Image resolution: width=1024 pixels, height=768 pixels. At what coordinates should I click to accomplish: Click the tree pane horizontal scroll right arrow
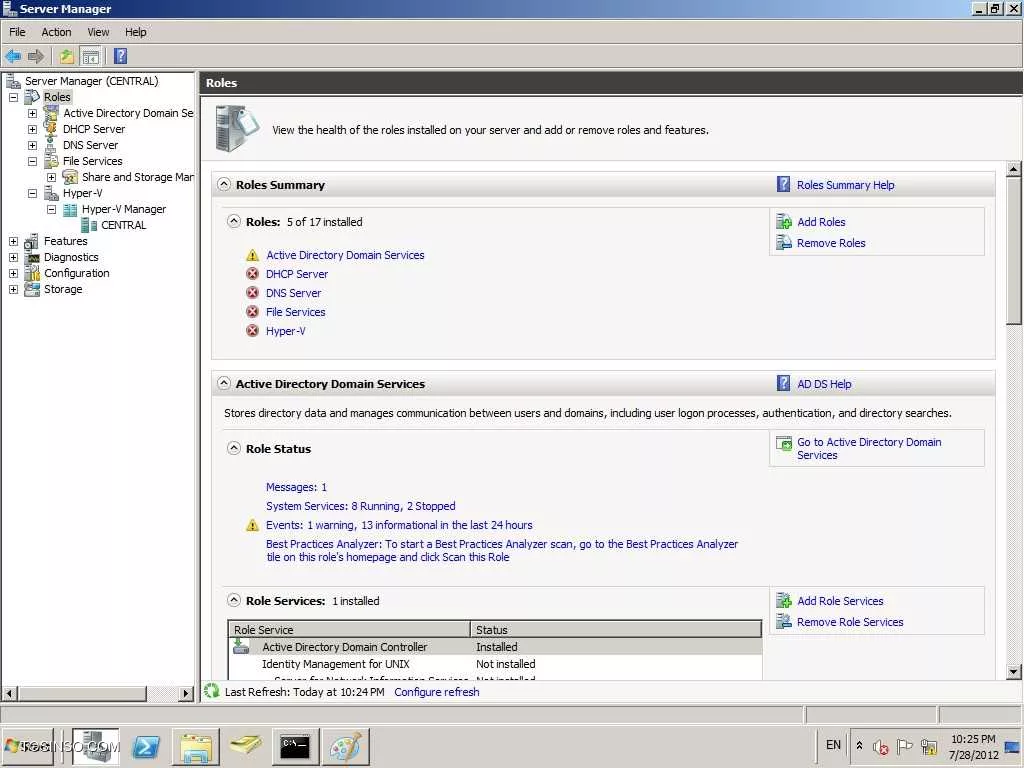tap(186, 693)
